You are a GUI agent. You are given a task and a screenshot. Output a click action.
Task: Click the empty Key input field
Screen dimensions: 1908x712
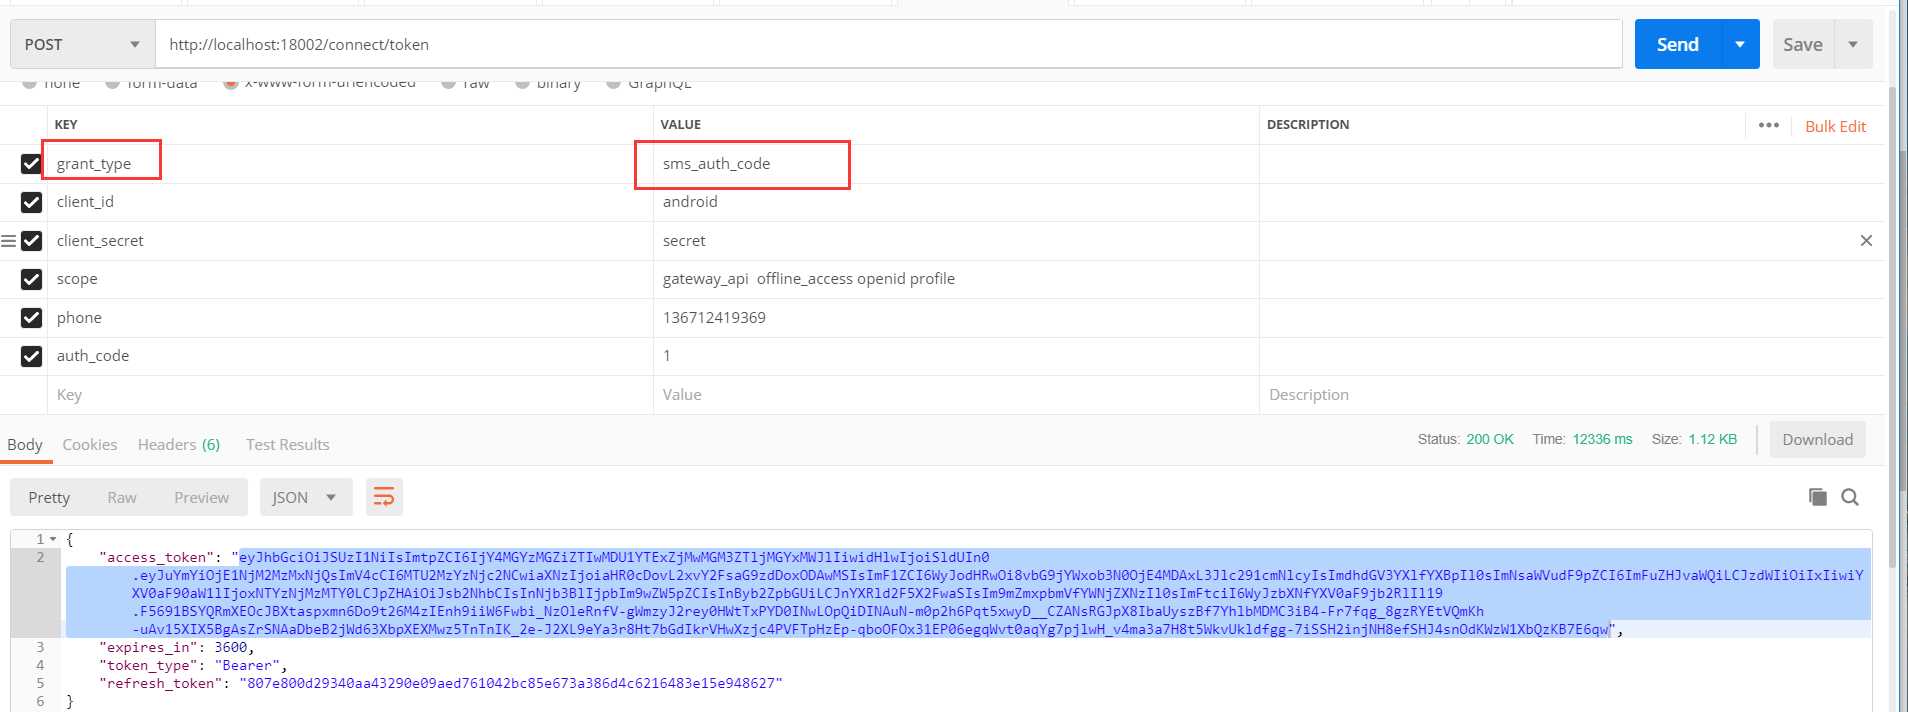pyautogui.click(x=350, y=394)
